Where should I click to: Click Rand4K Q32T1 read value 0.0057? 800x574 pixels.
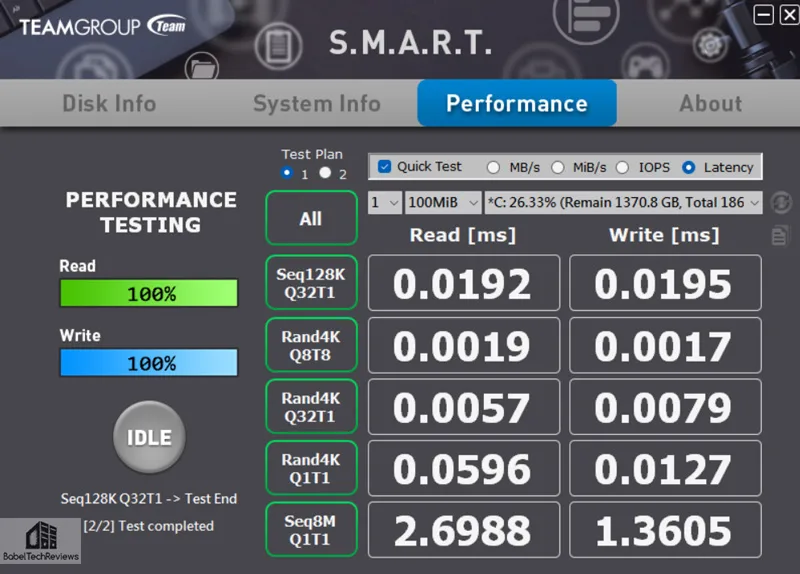(464, 407)
